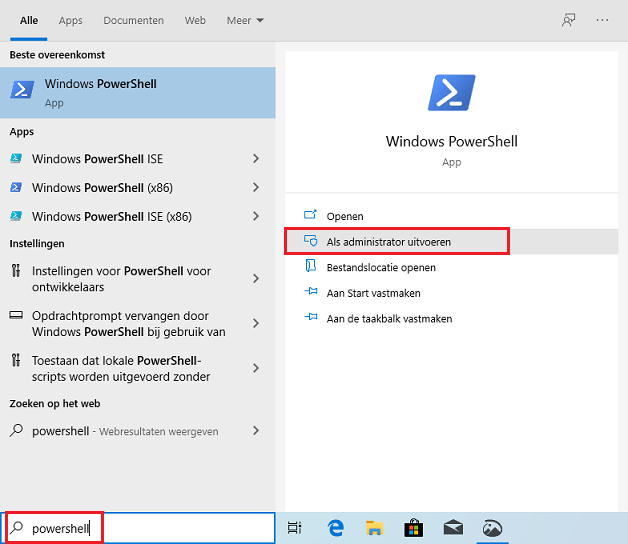Click the magnifier icon of powershell web result
Image resolution: width=628 pixels, height=544 pixels.
tap(16, 430)
